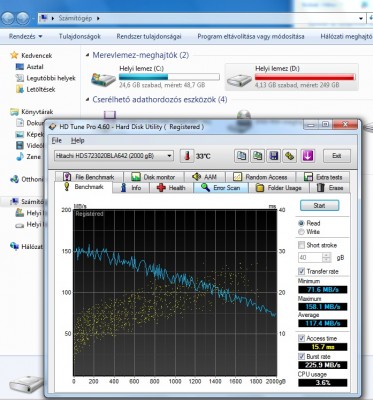Click the copy text to clipboard icon
Image resolution: width=373 pixels, height=400 pixels.
(241, 156)
